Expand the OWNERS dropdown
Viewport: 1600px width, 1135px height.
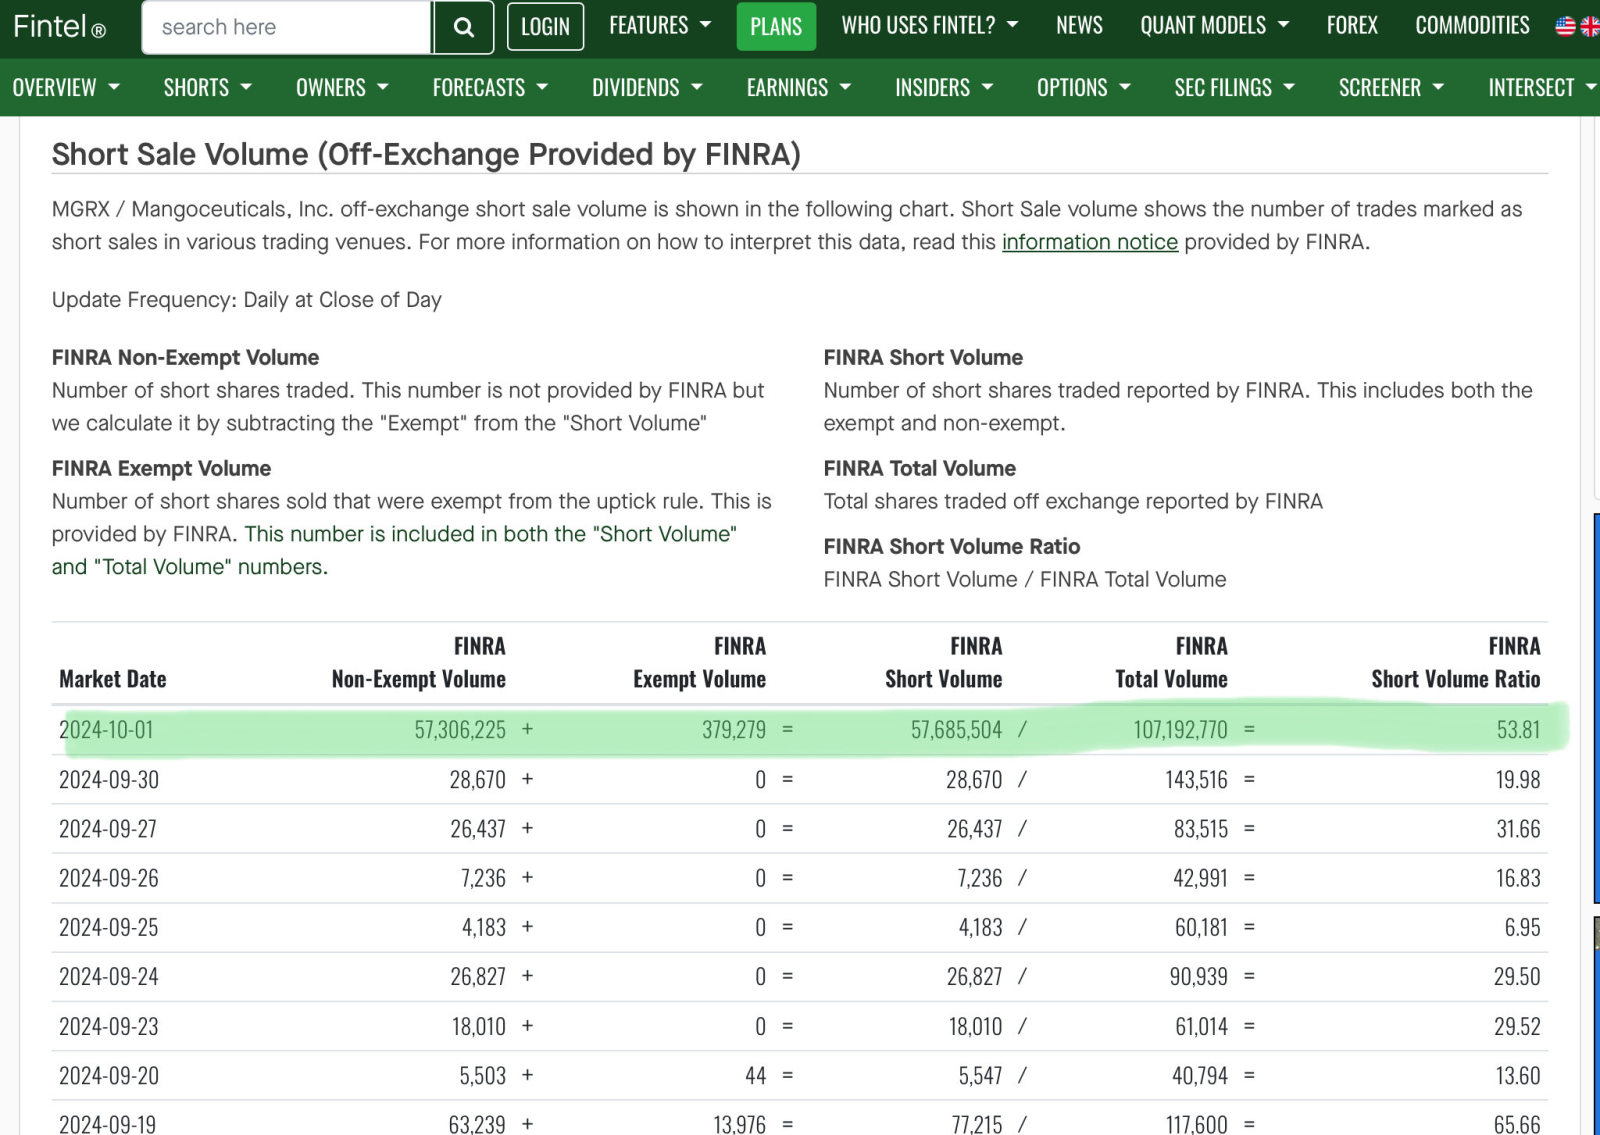point(342,87)
